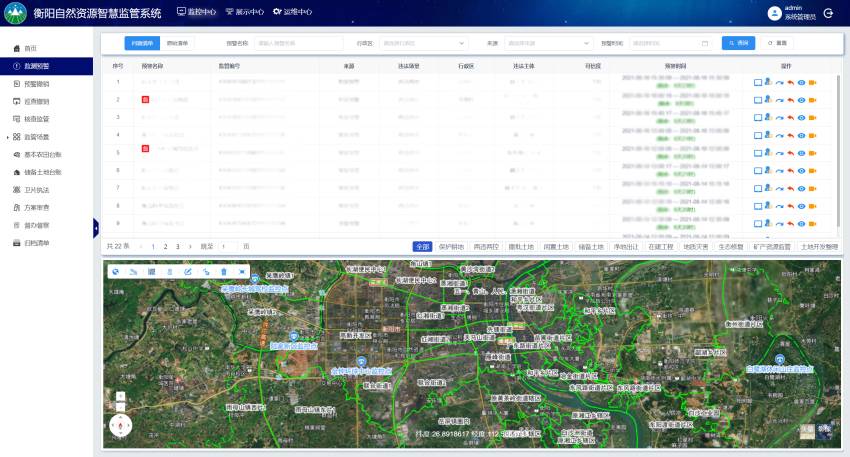Click the user assign icon in row 4
Viewport: 850px width, 457px height.
point(768,135)
